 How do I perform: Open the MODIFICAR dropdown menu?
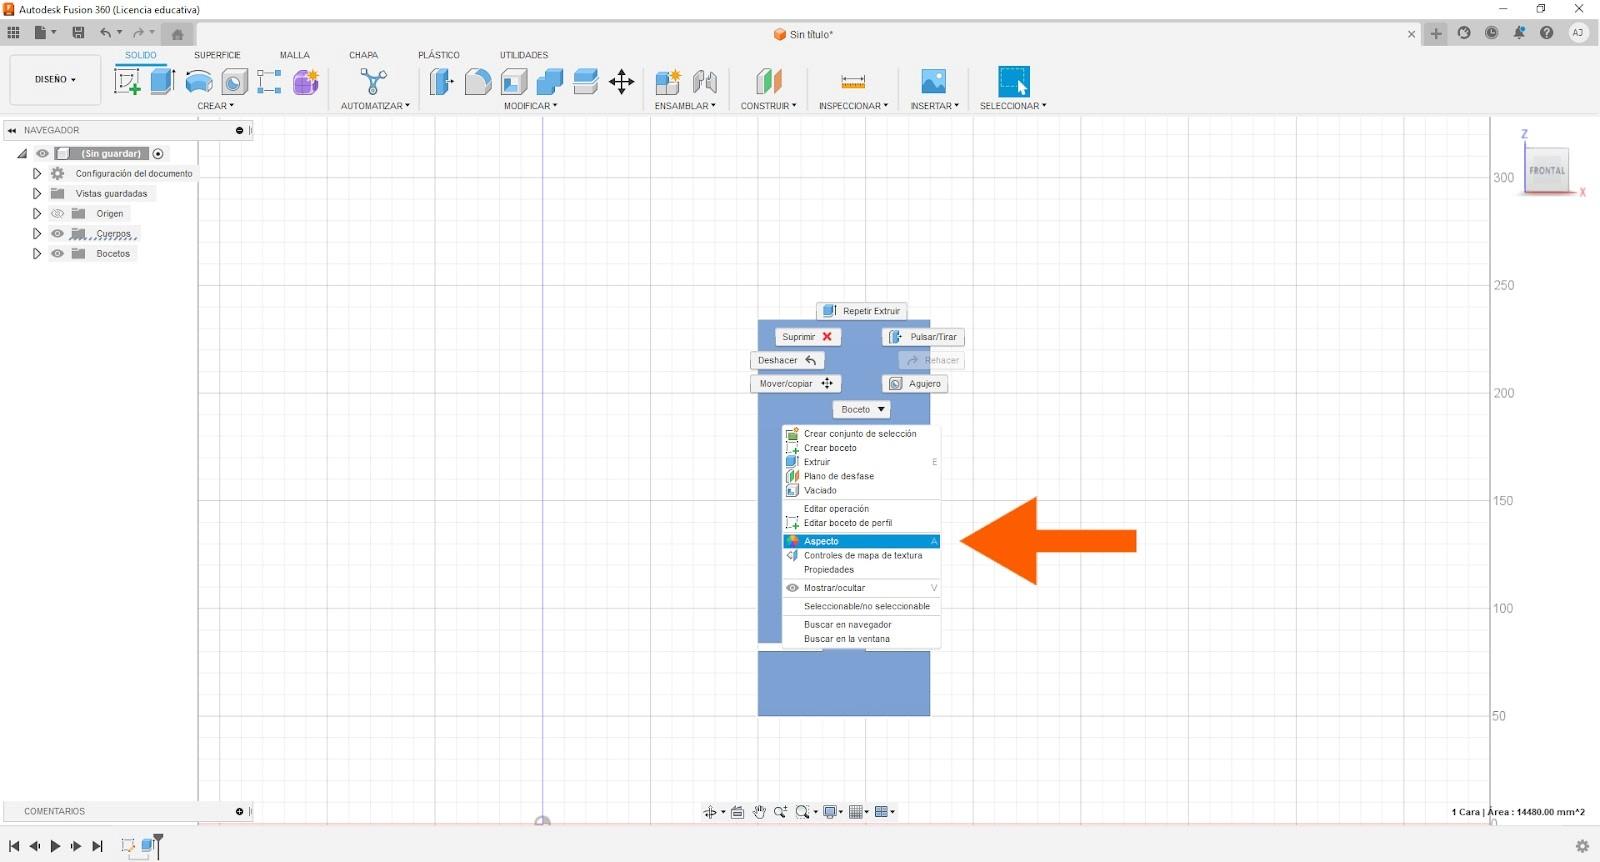click(x=530, y=106)
